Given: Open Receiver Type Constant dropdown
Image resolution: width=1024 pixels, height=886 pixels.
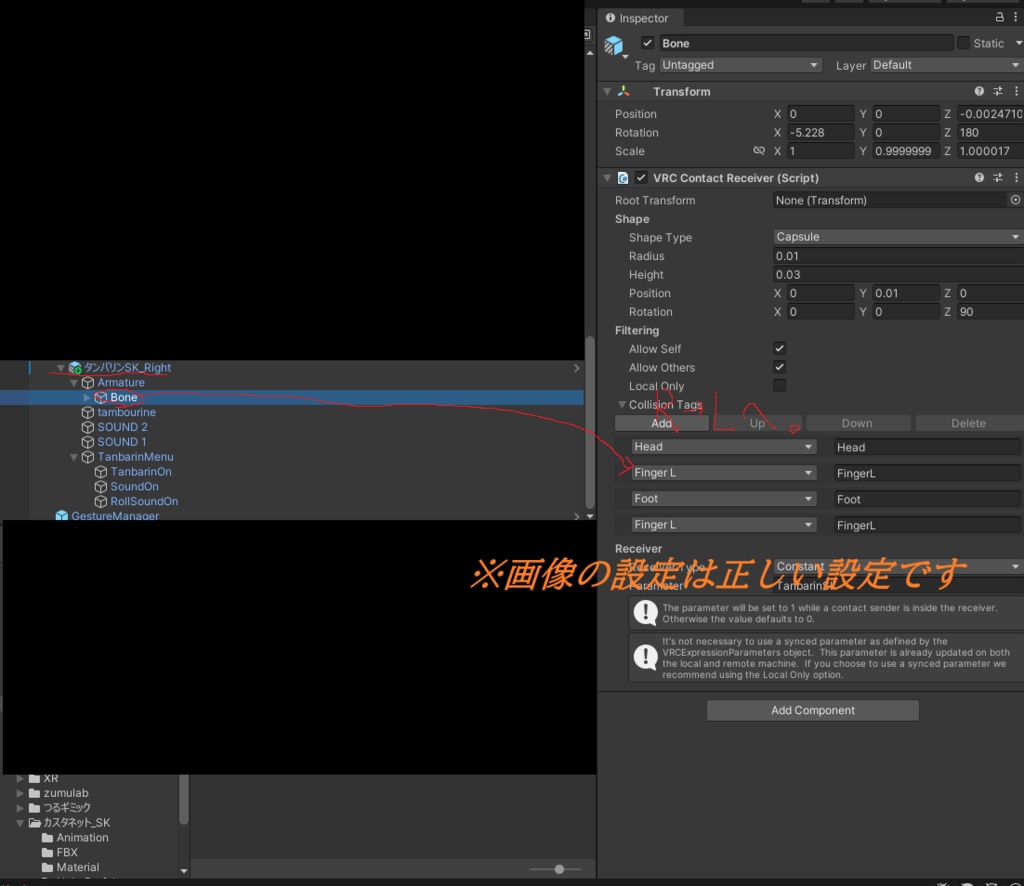Looking at the screenshot, I should pyautogui.click(x=898, y=566).
